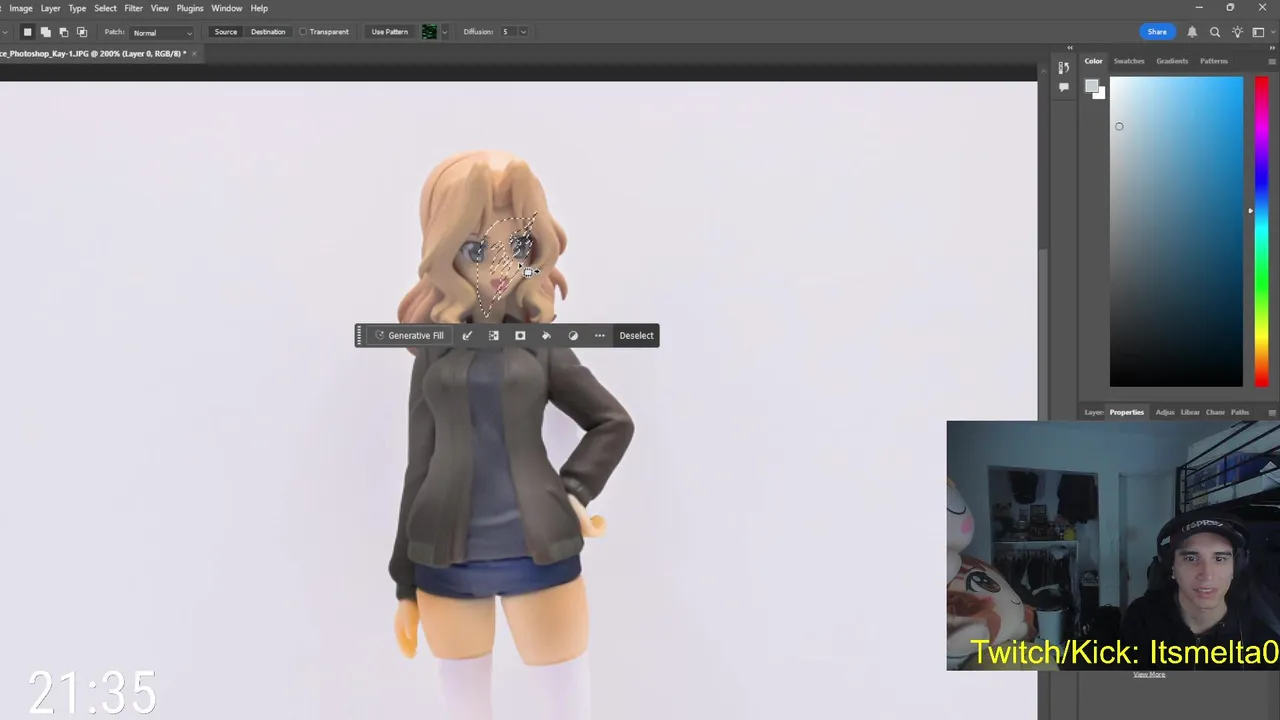Switch to the Paths tab
The image size is (1280, 720).
(1240, 412)
